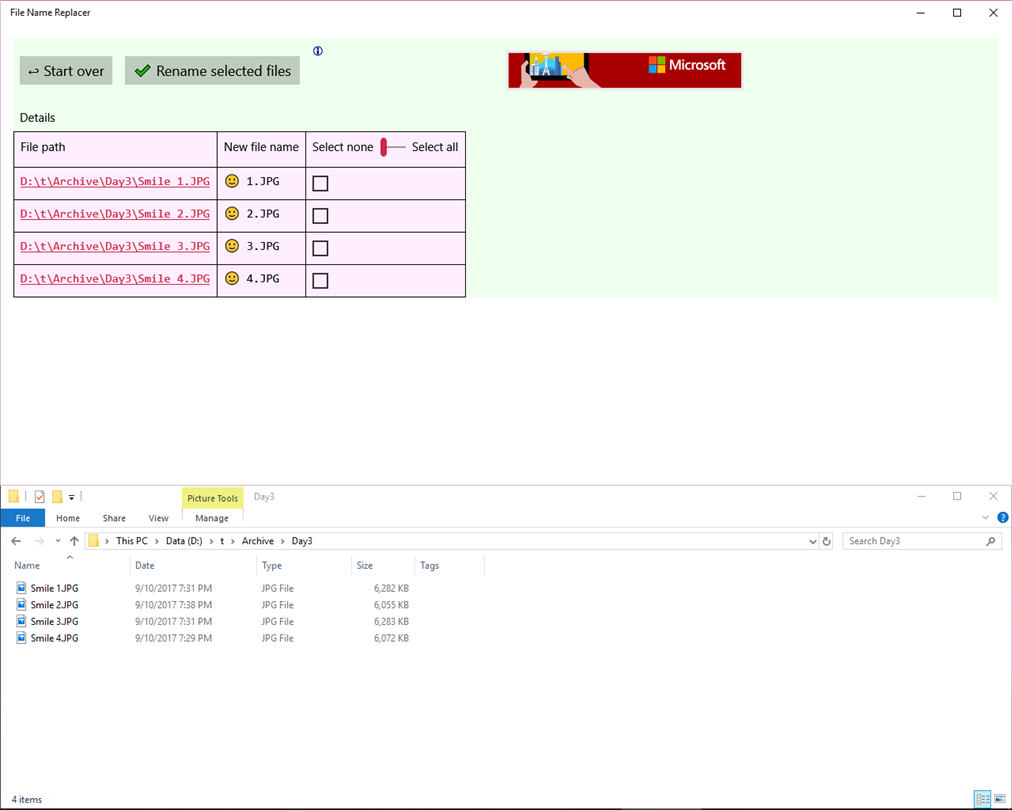Toggle the Select none / Select all slider
The image size is (1012, 810).
[x=392, y=147]
